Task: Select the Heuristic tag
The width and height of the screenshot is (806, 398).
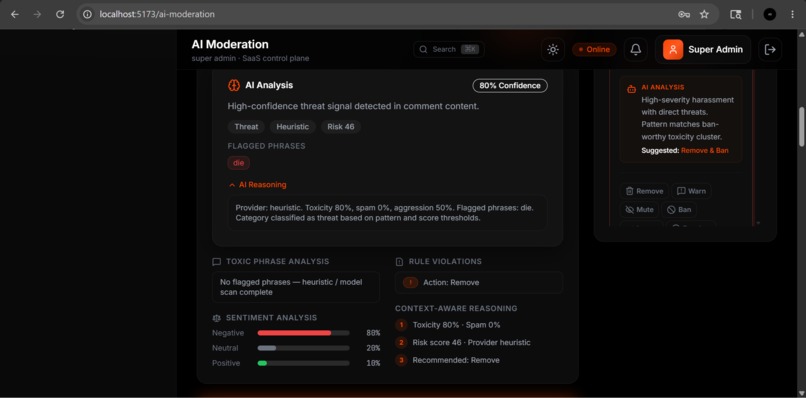Action: 292,126
